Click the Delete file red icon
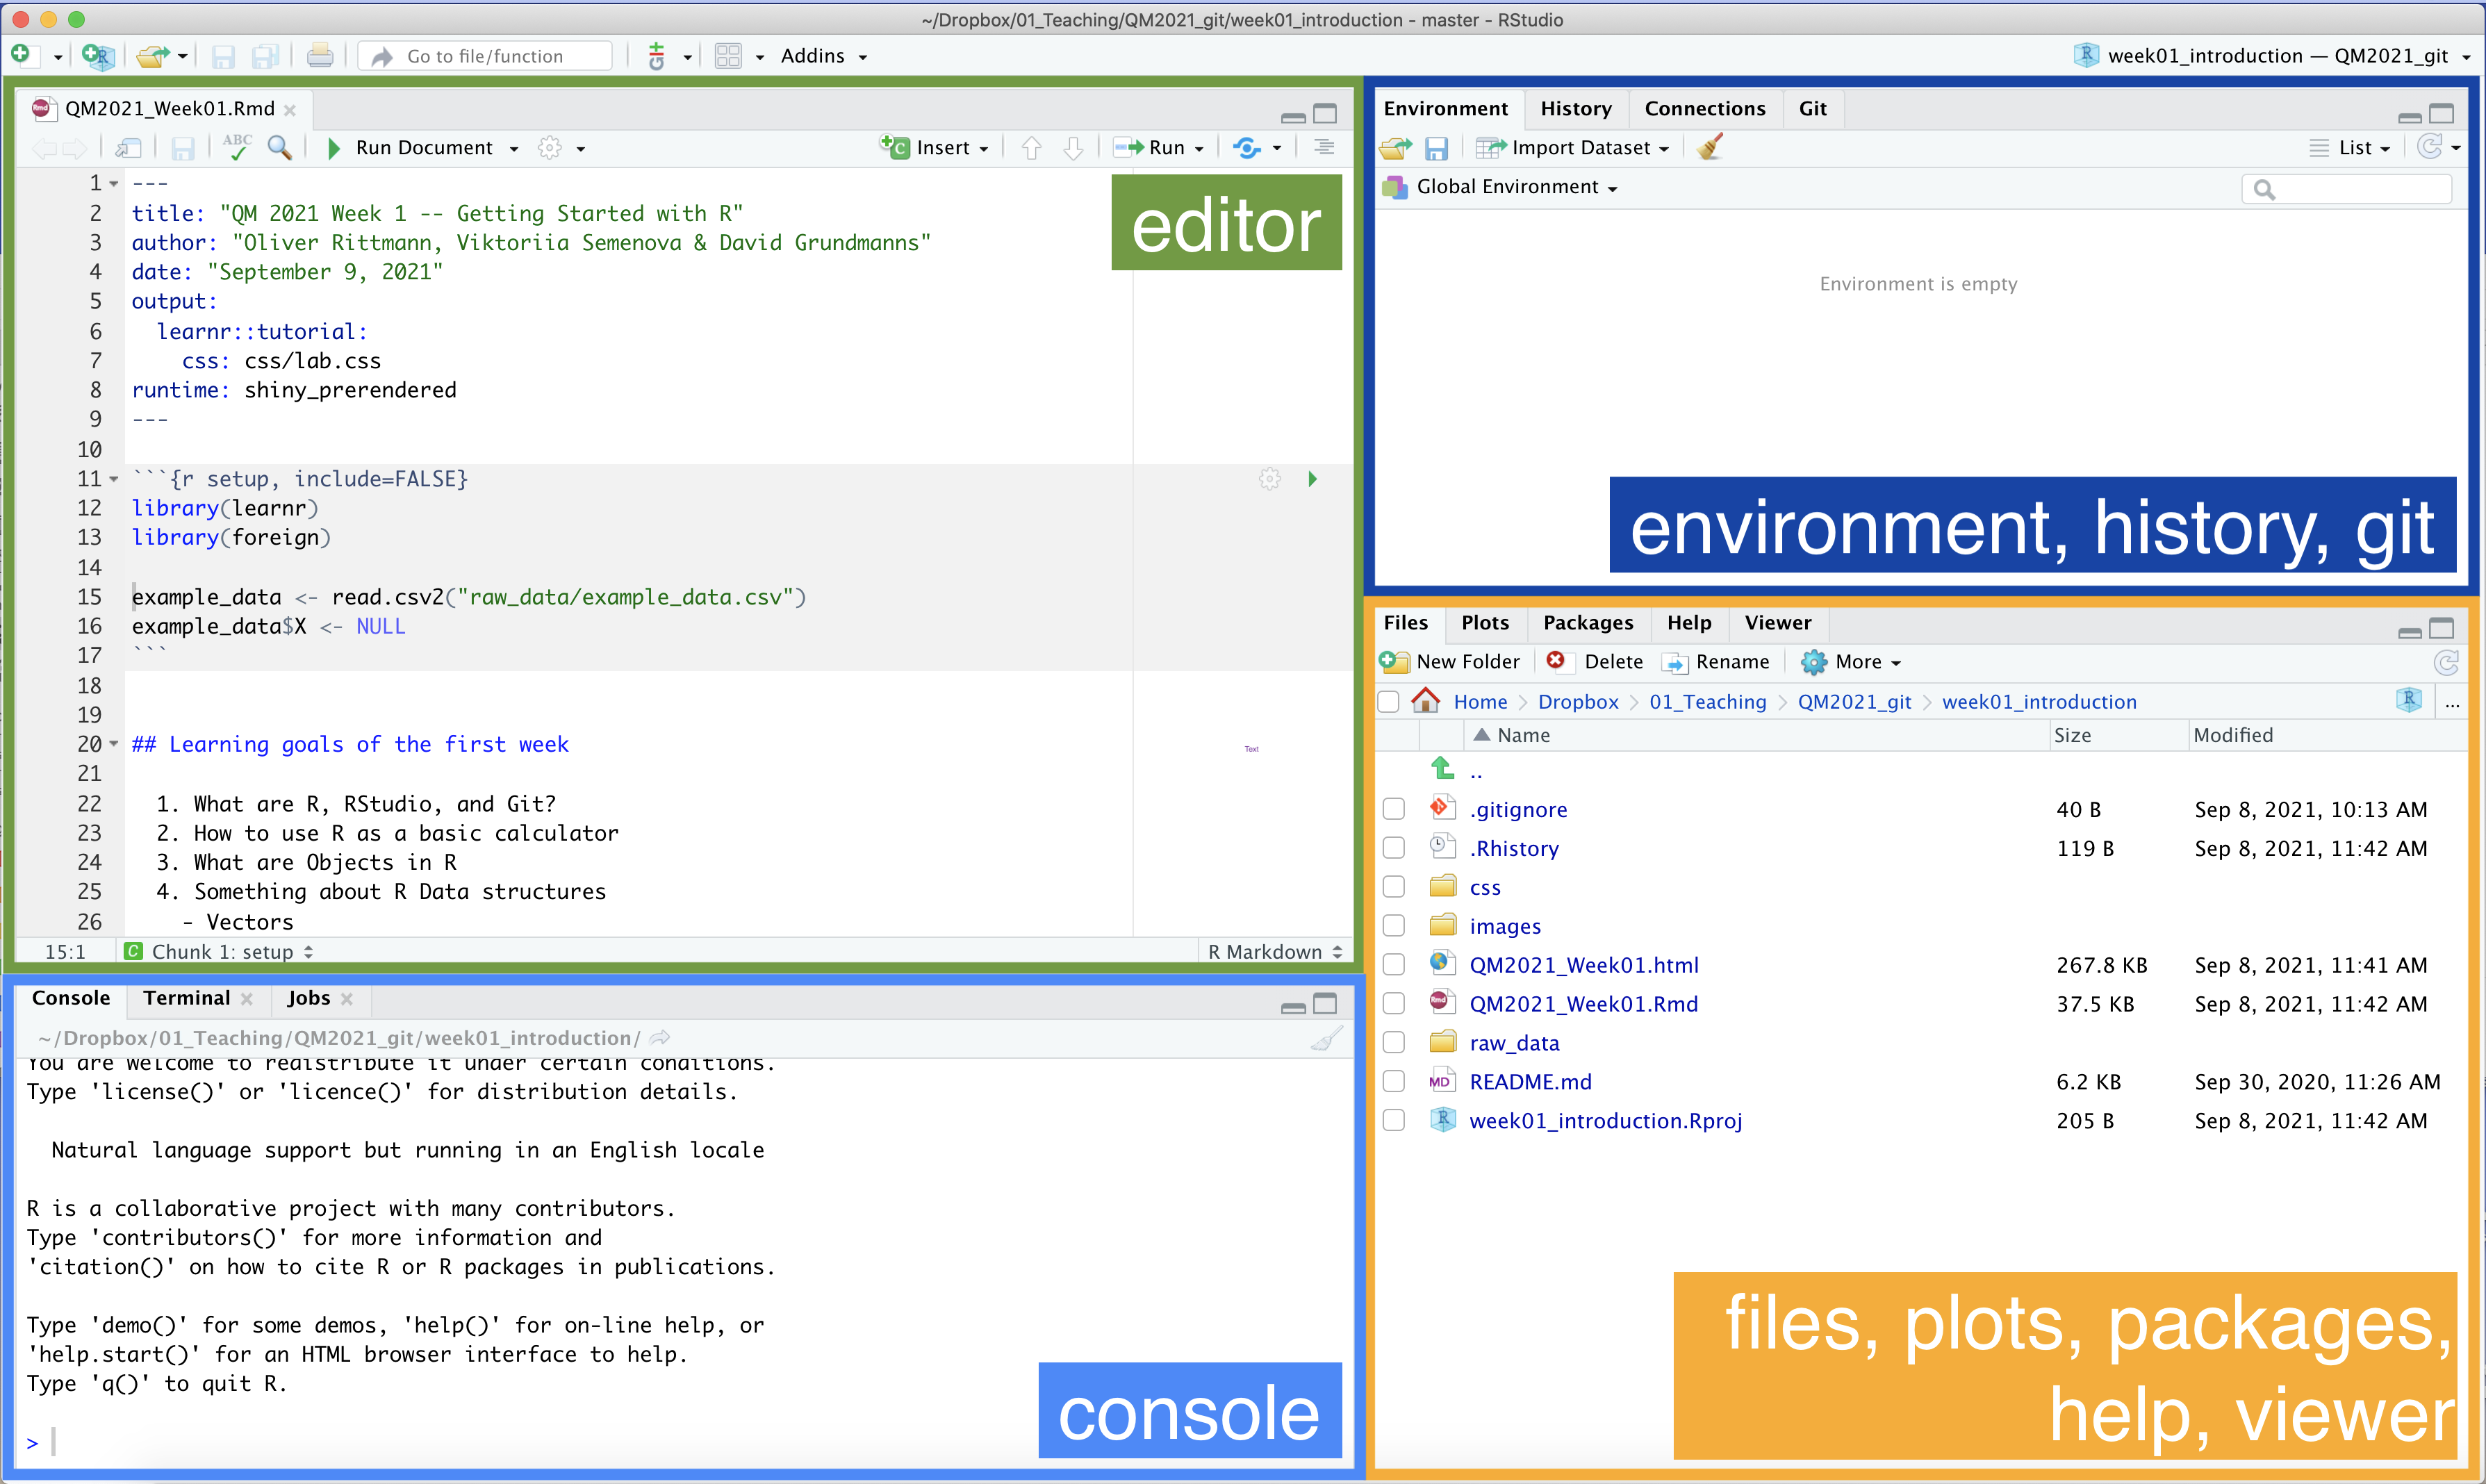 1555,661
